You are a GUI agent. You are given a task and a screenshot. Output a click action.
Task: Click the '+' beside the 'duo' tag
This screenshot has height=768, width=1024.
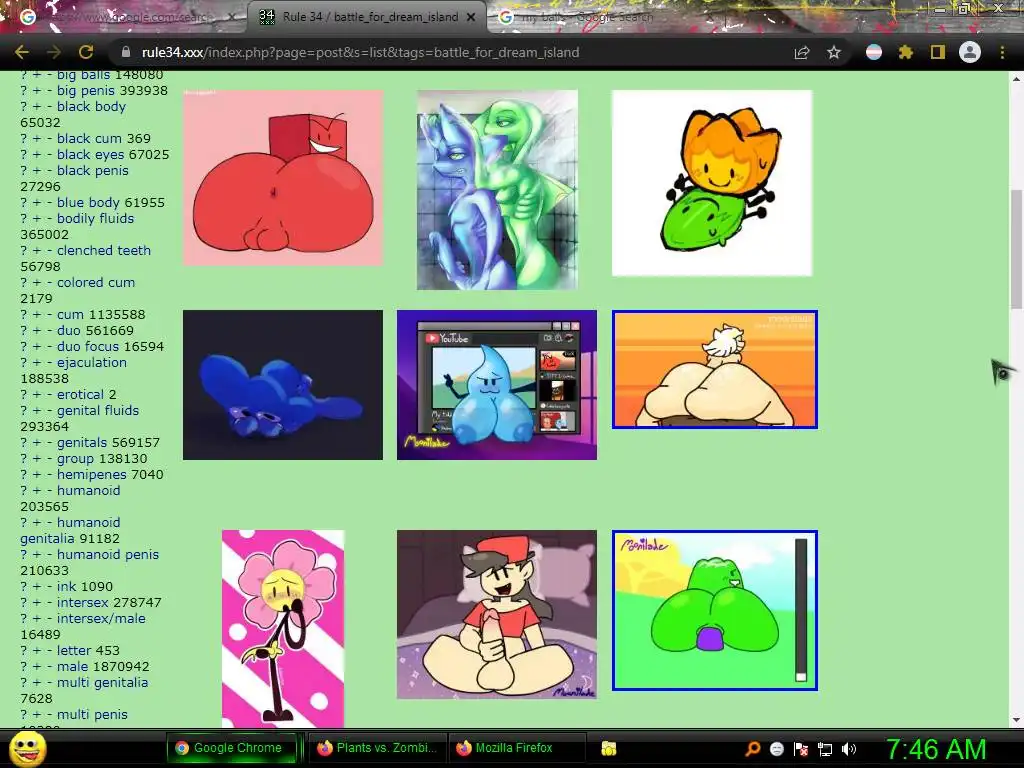click(37, 331)
